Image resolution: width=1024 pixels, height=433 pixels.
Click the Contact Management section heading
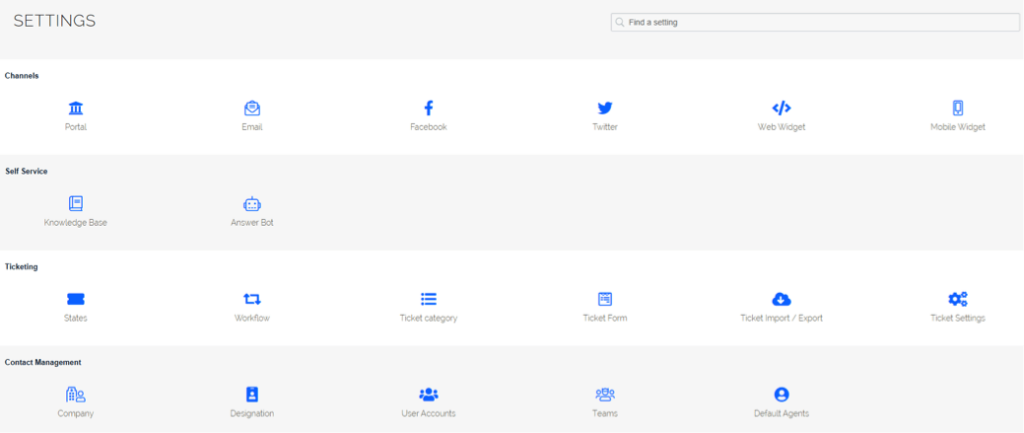(x=43, y=362)
